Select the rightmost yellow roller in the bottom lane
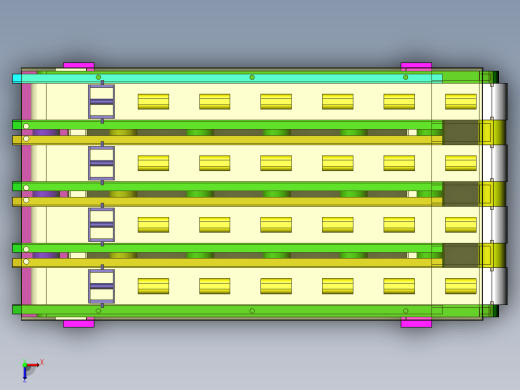The width and height of the screenshot is (520, 390). click(x=461, y=286)
